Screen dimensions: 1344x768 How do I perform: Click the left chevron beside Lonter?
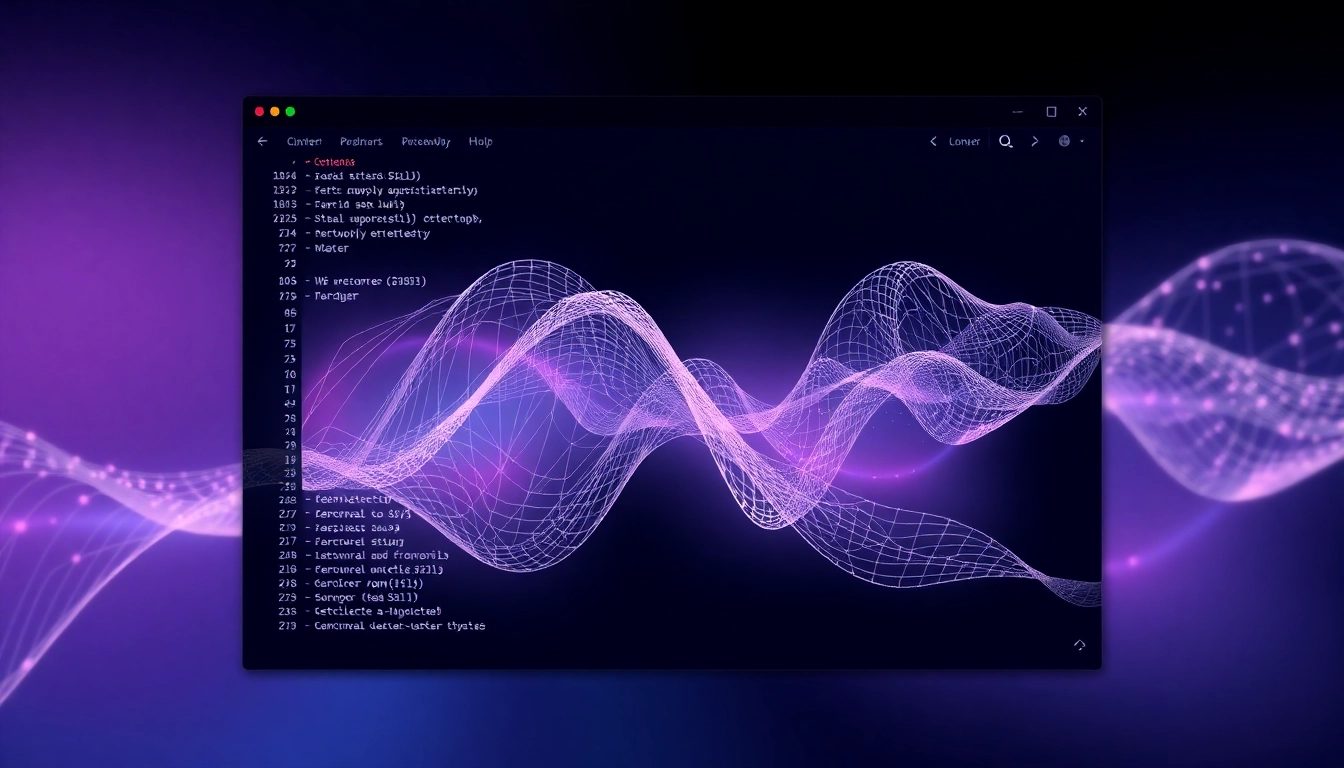(933, 142)
